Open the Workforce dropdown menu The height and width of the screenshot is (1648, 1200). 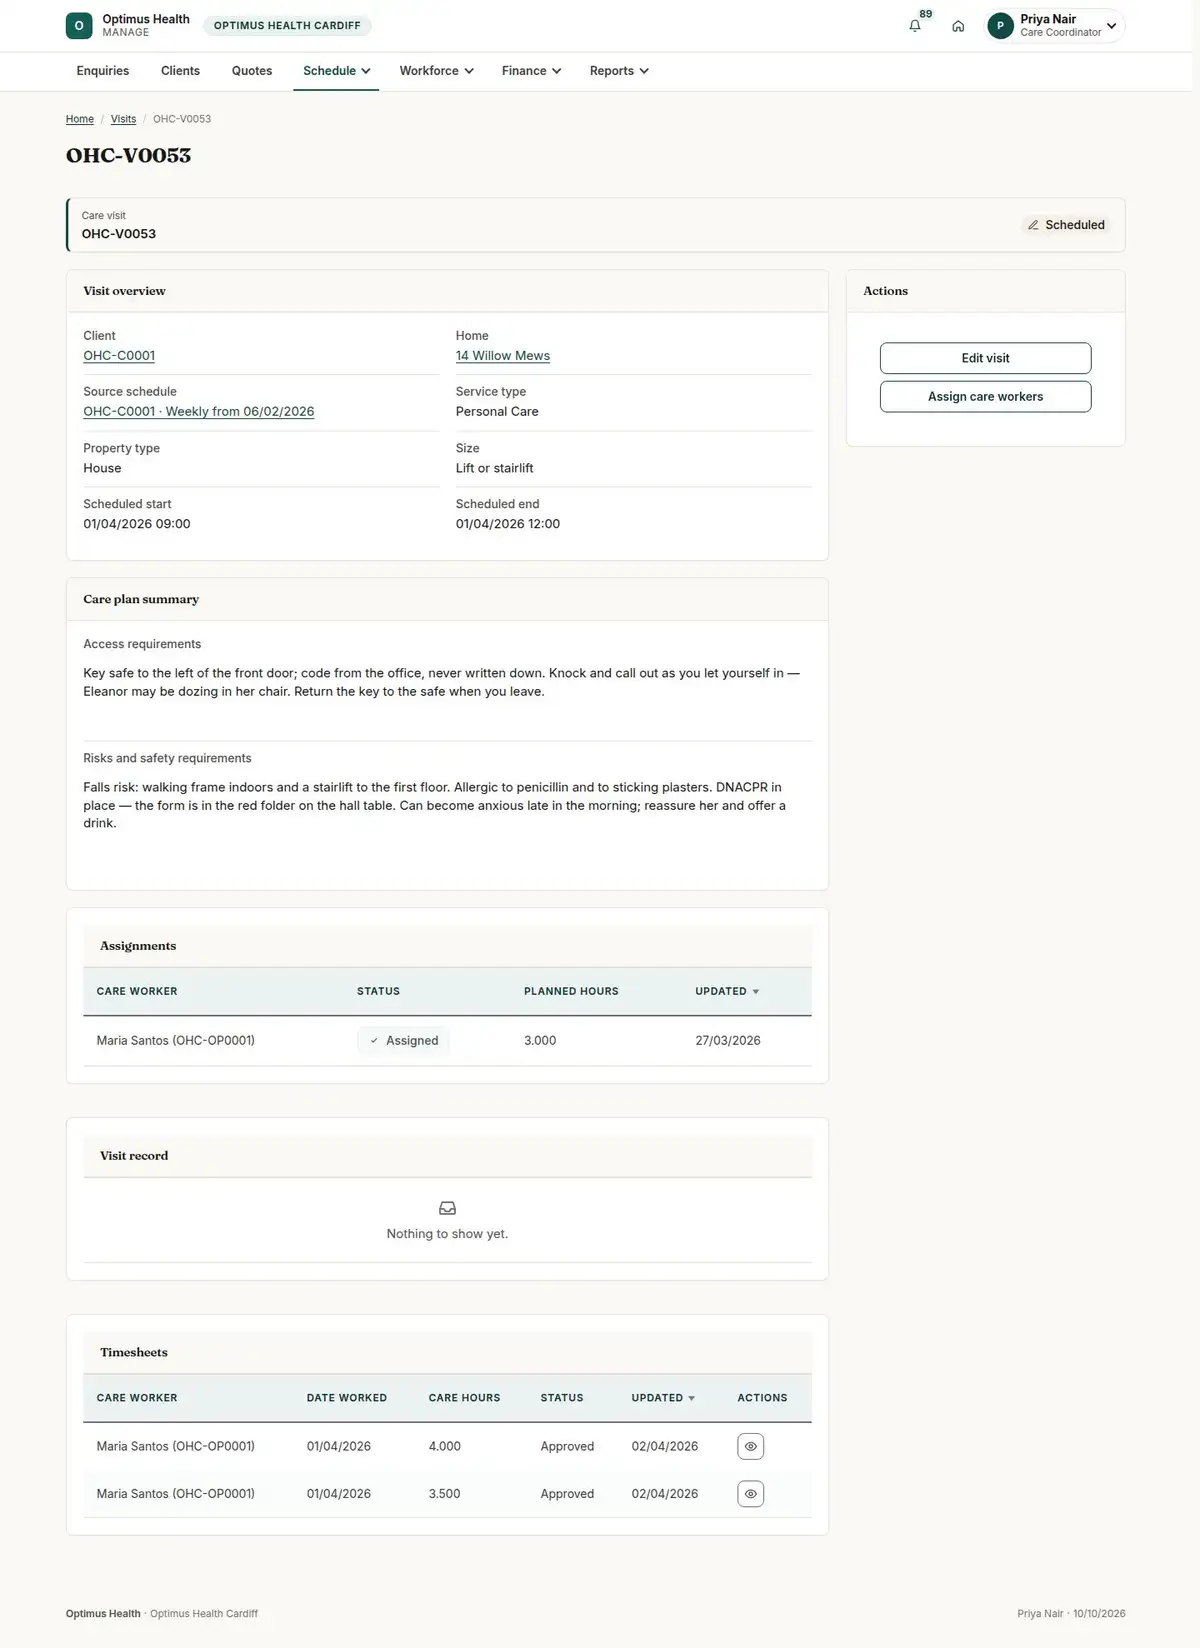coord(436,71)
